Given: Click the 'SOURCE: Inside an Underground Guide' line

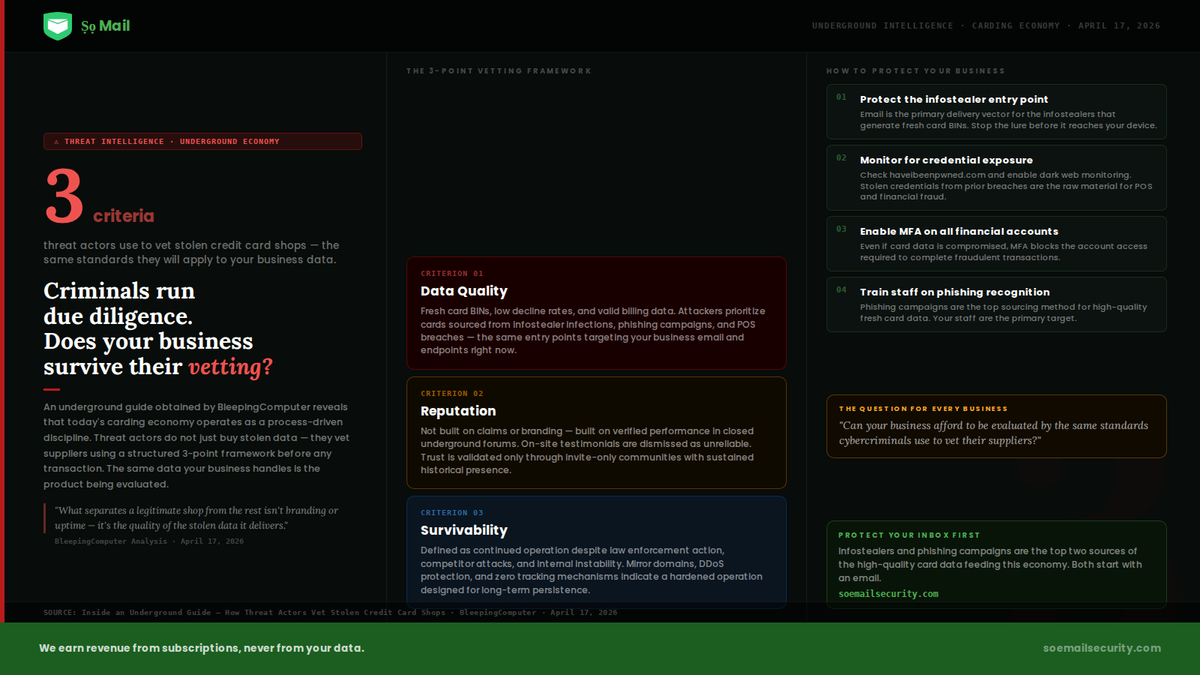Looking at the screenshot, I should (330, 612).
